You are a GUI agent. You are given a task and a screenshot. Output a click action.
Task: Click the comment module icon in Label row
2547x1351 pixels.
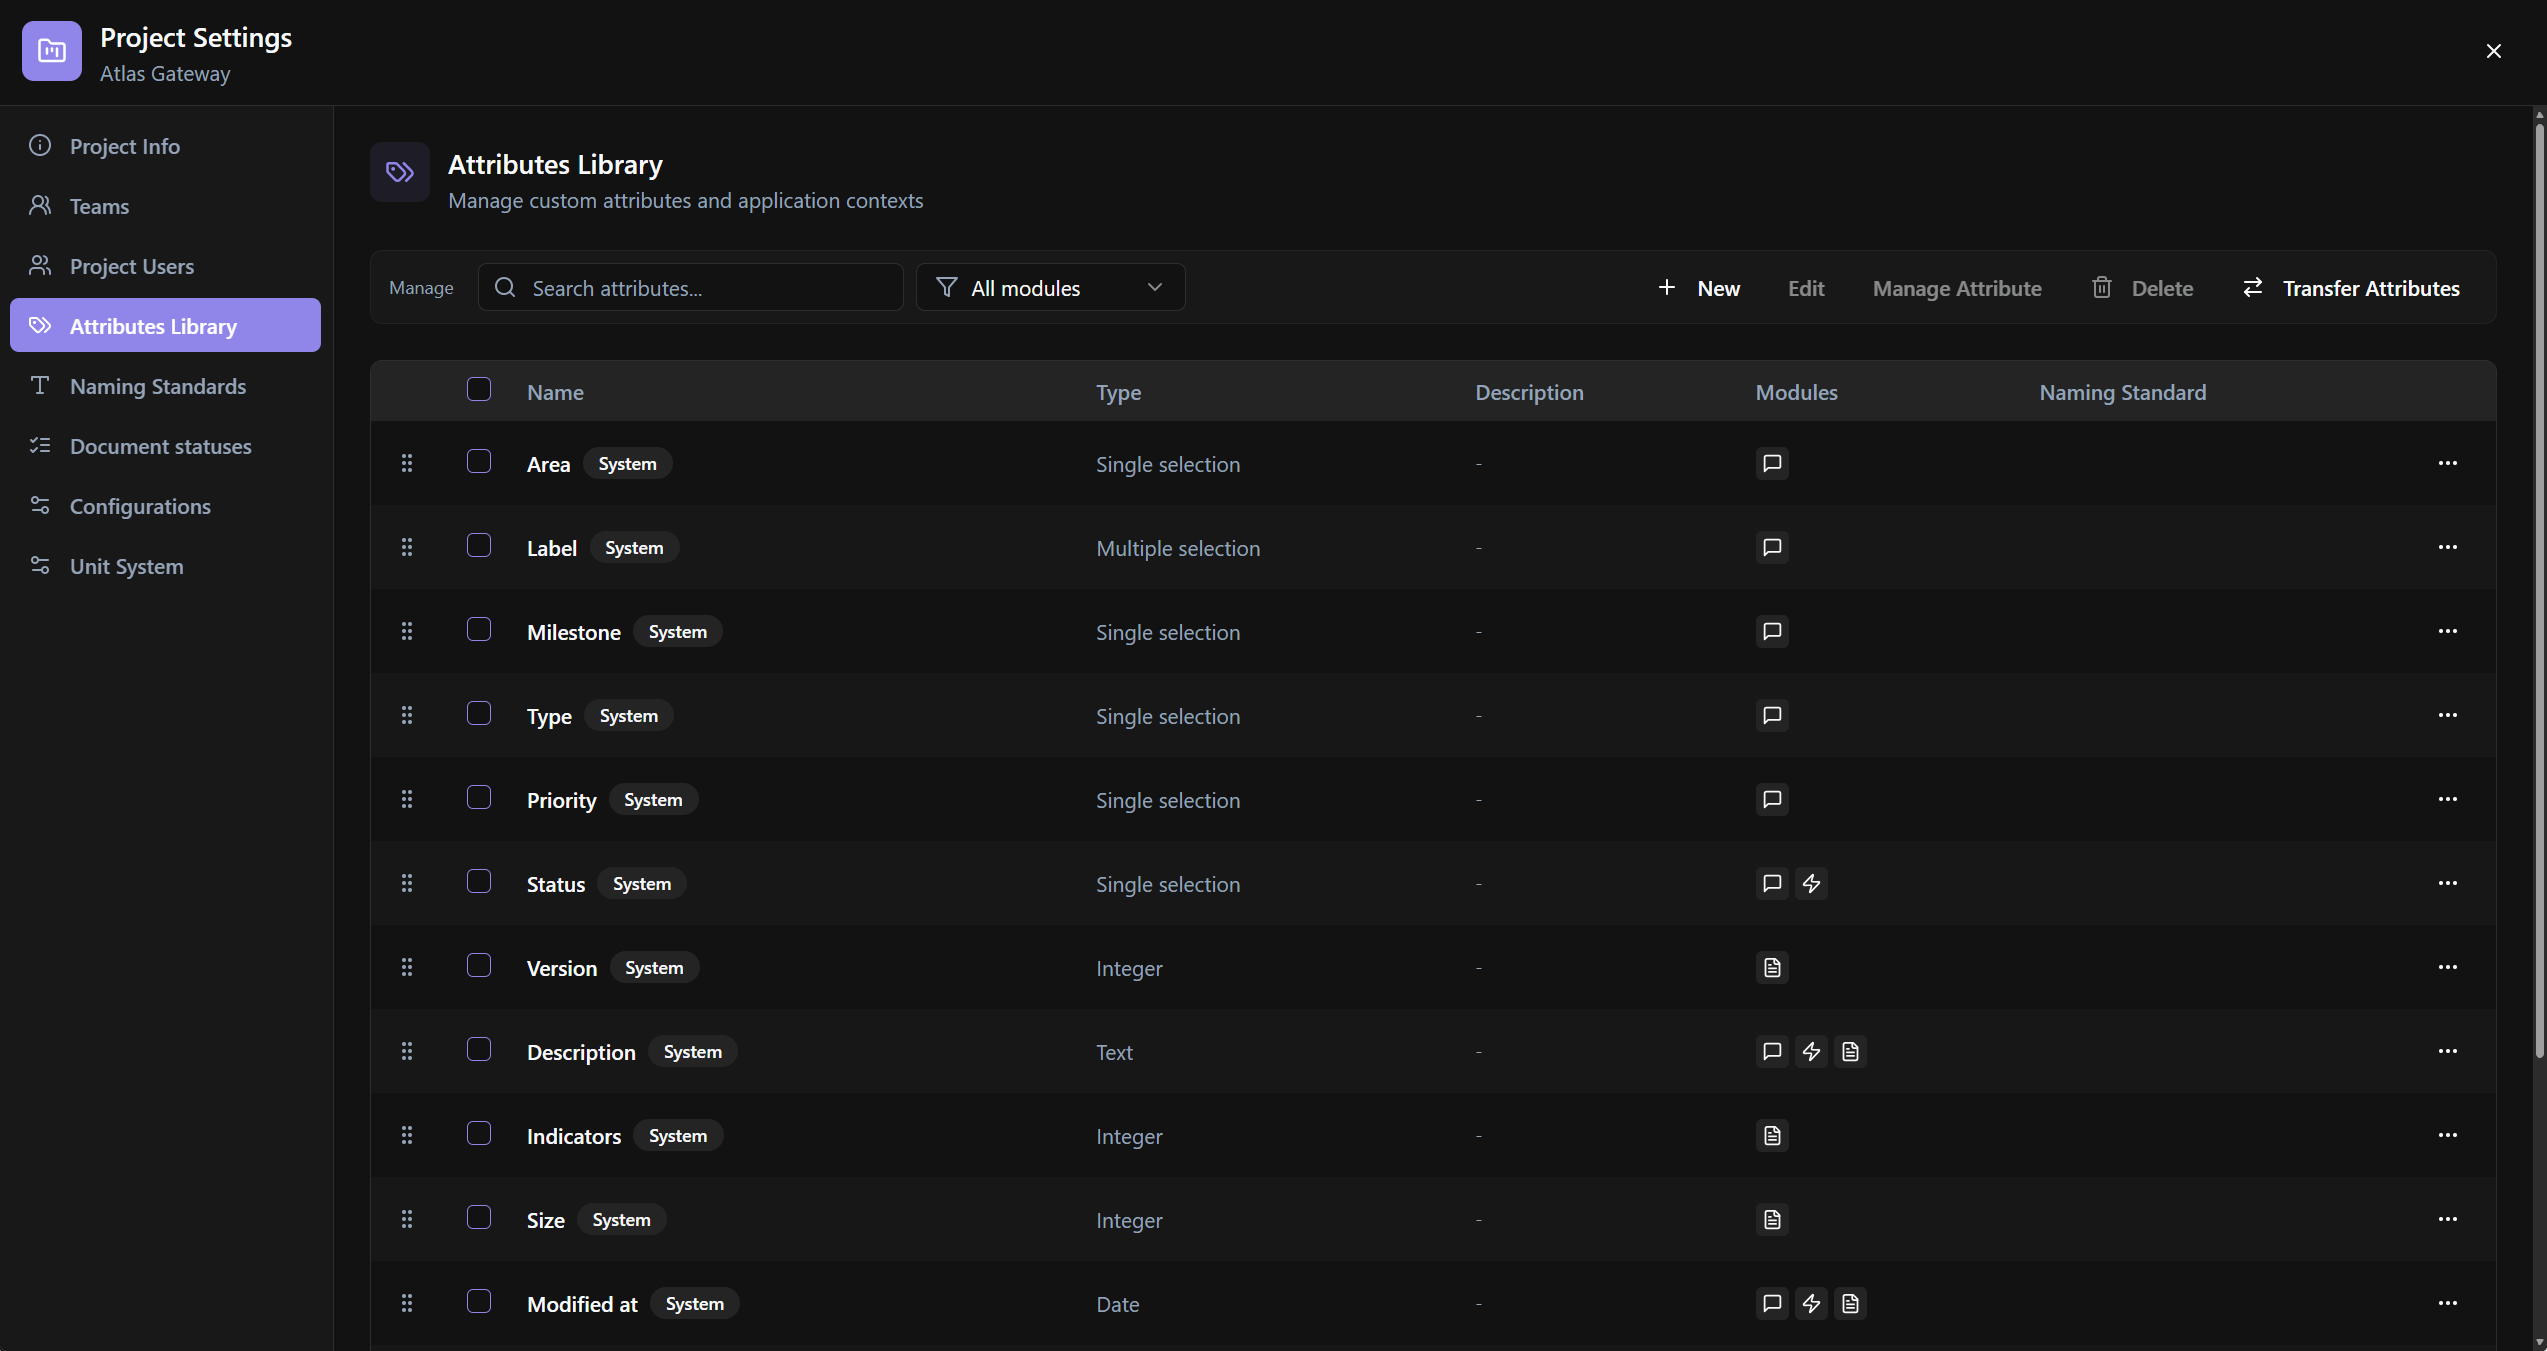pos(1772,547)
